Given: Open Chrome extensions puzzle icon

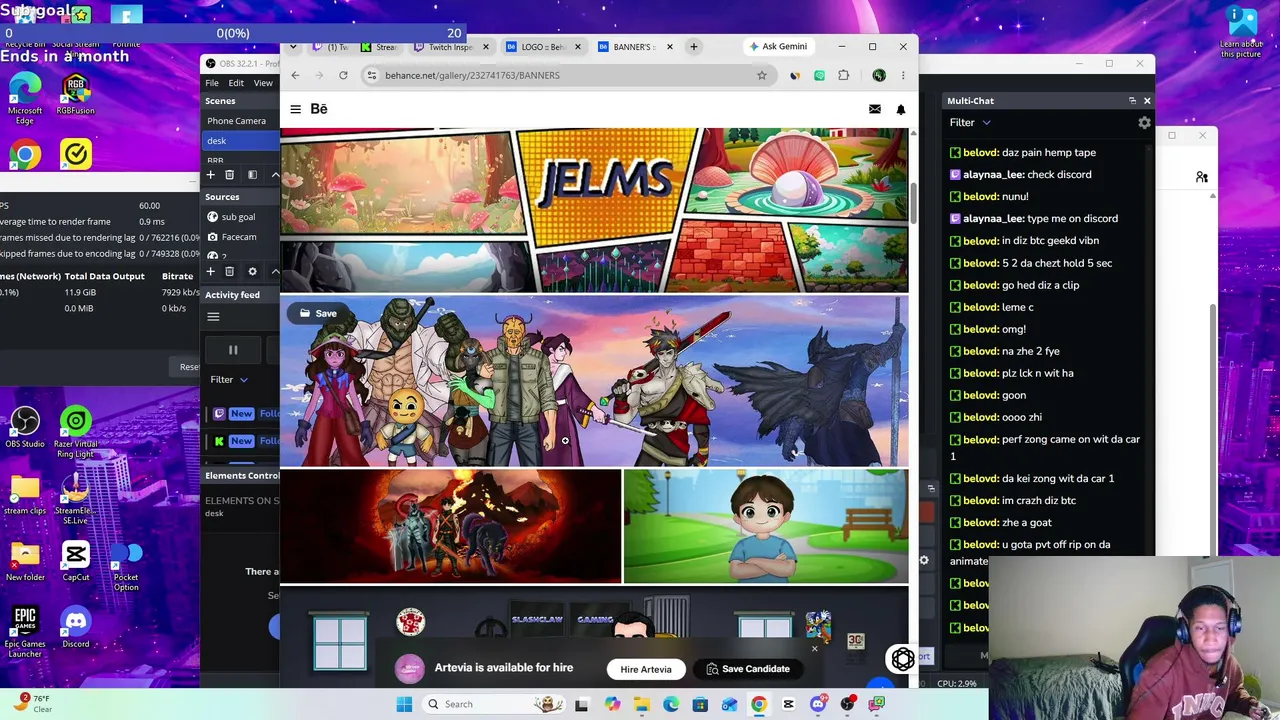Looking at the screenshot, I should (843, 75).
